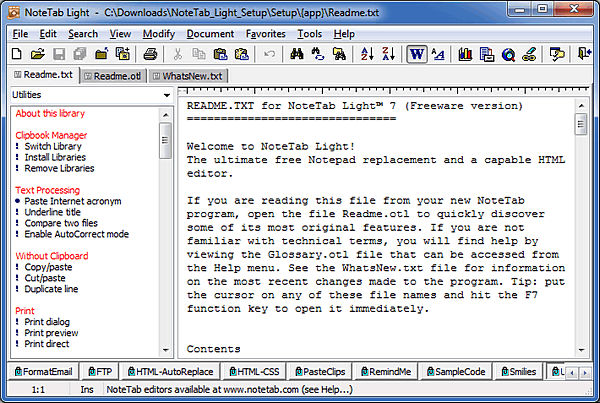Screen dimensions: 600x403
Task: Select Underline title clip
Action: tap(52, 212)
